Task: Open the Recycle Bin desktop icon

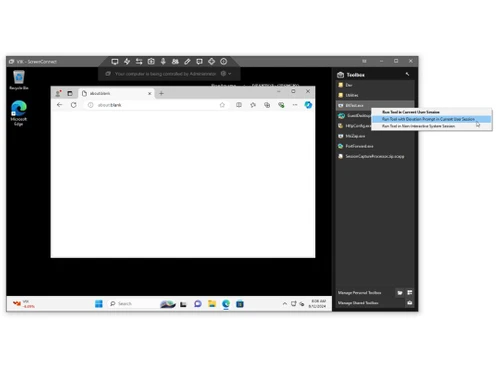Action: pos(19,80)
